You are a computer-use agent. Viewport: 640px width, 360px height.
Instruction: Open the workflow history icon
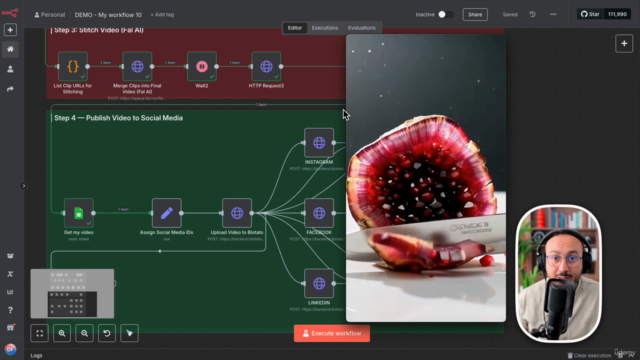pyautogui.click(x=532, y=14)
